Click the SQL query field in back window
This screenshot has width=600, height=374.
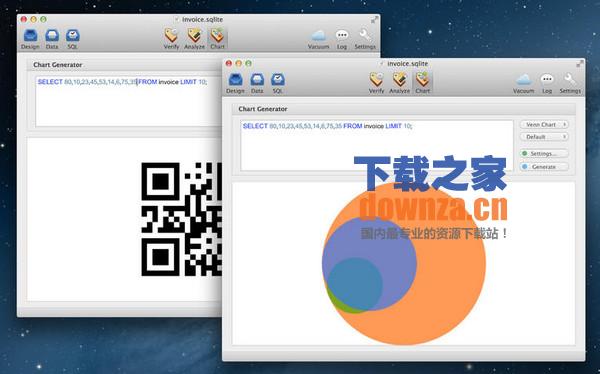129,101
